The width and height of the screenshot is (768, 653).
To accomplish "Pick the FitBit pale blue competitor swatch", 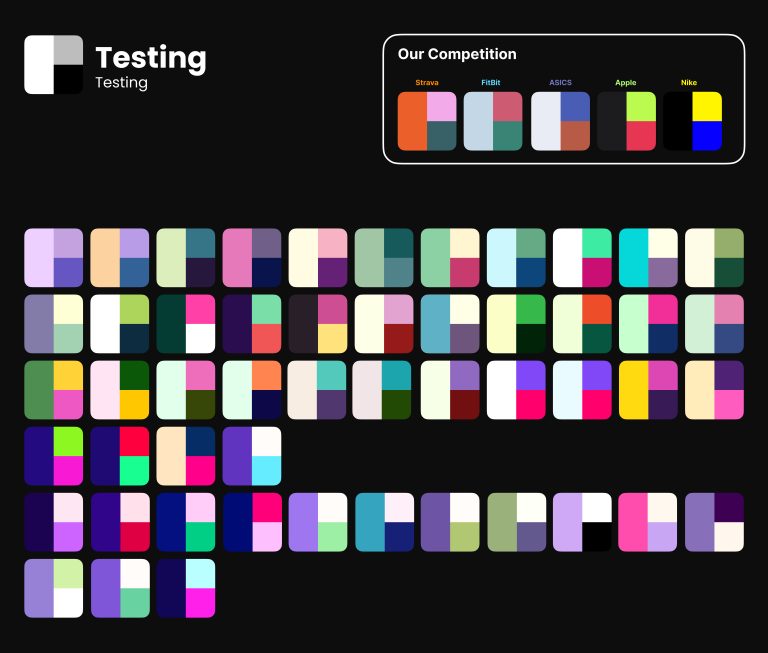I will coord(493,121).
